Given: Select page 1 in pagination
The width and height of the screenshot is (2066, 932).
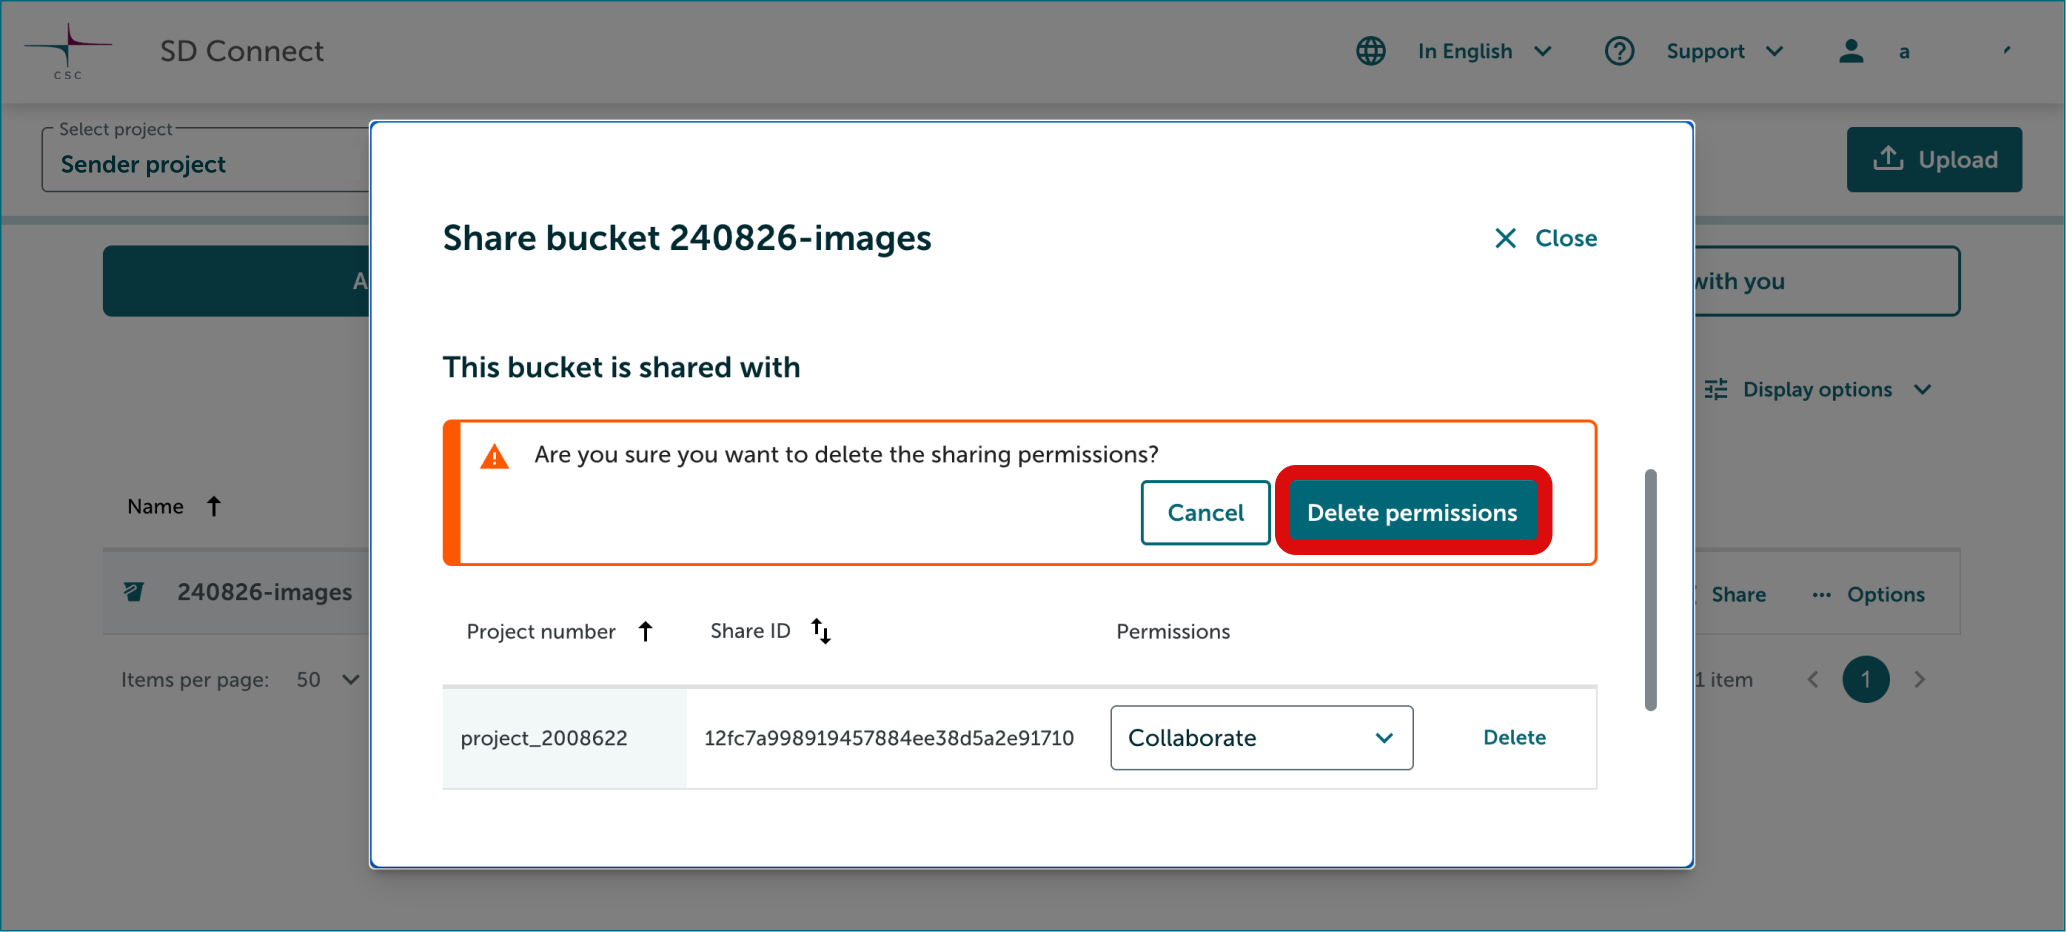Looking at the screenshot, I should point(1866,680).
